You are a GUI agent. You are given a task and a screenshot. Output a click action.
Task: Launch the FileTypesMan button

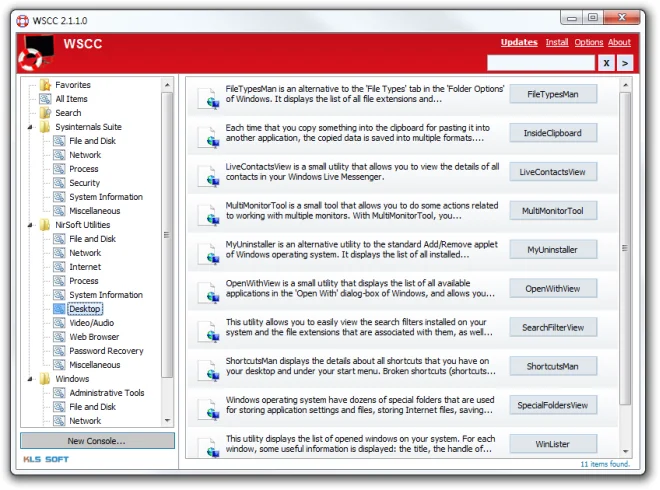point(553,94)
